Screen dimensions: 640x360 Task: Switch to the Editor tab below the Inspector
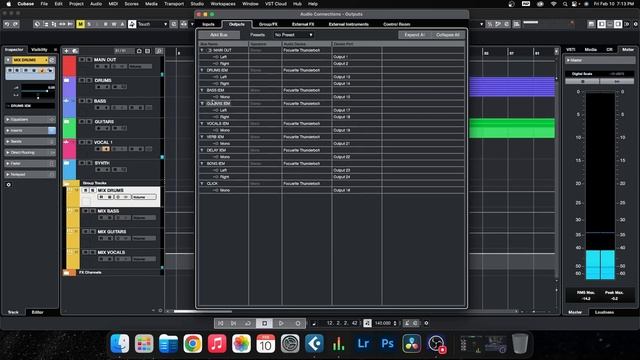pos(38,312)
